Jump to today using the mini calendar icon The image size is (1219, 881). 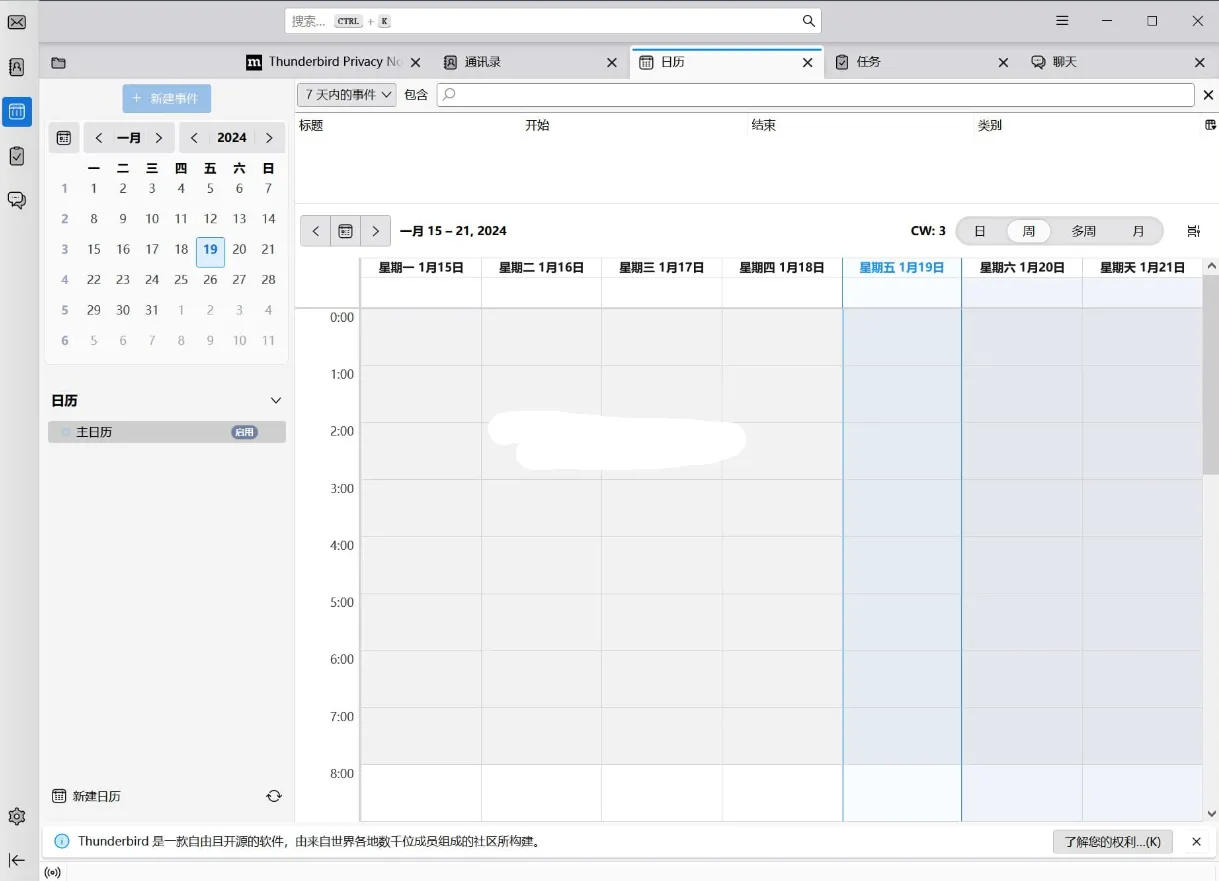pos(63,137)
